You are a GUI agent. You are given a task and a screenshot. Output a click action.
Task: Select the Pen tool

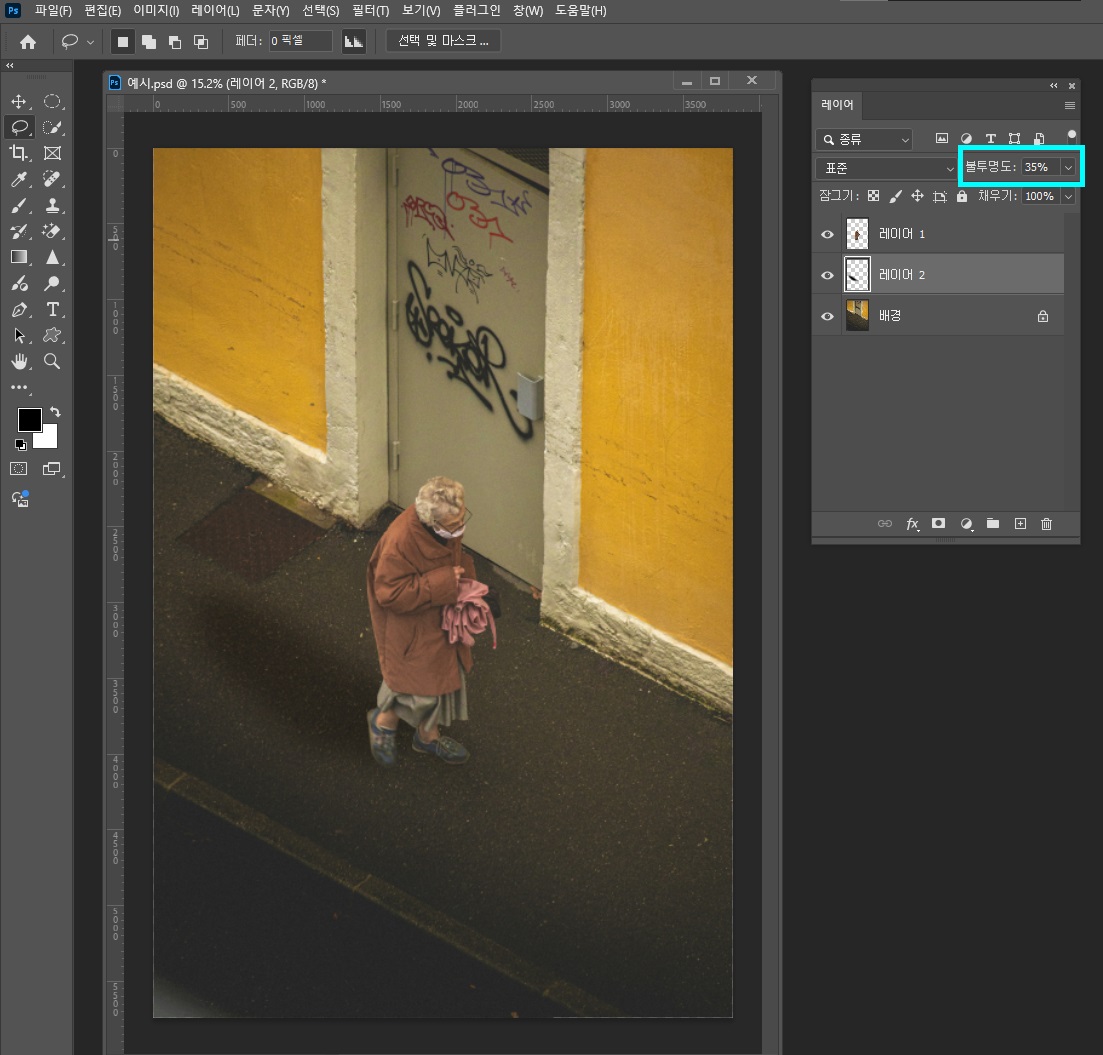[19, 309]
